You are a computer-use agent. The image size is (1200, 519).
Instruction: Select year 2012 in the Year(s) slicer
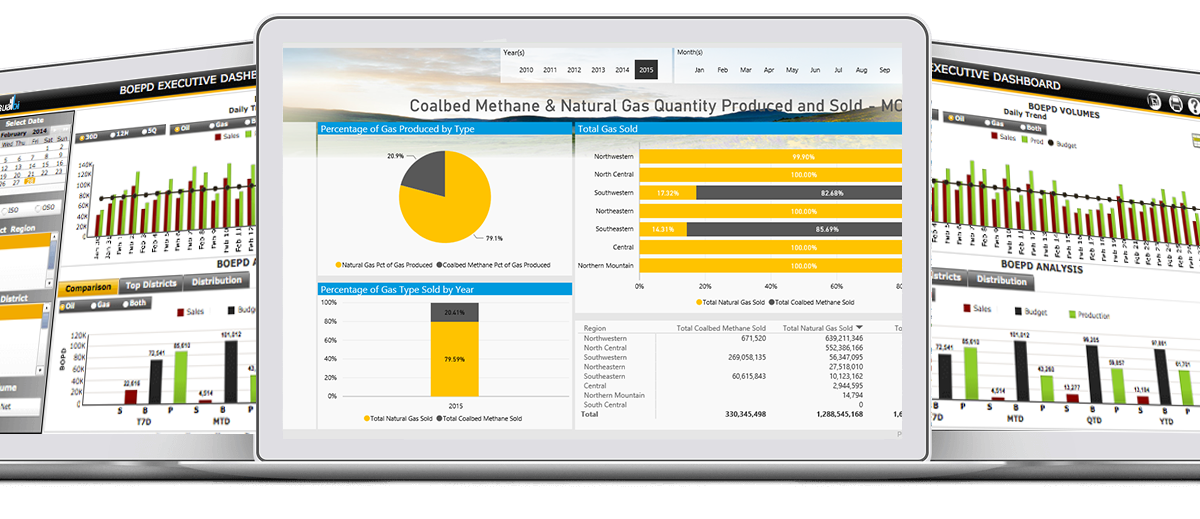574,70
